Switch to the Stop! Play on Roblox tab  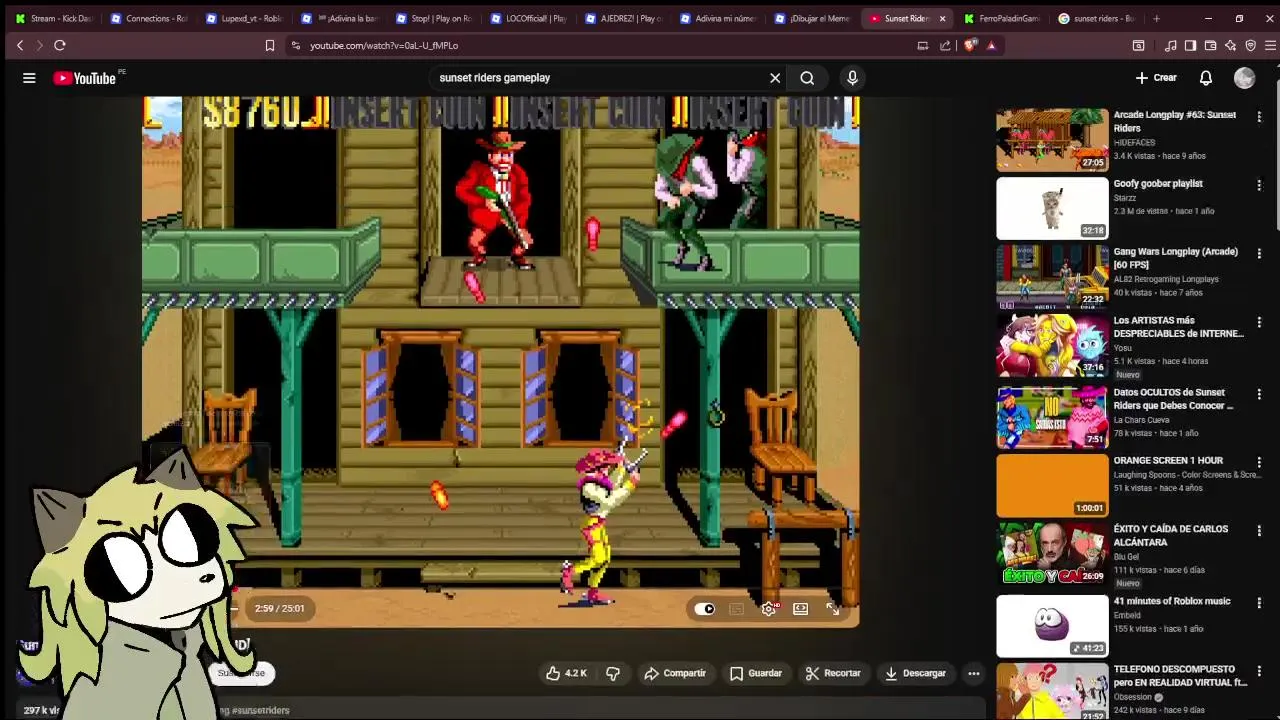(x=433, y=18)
